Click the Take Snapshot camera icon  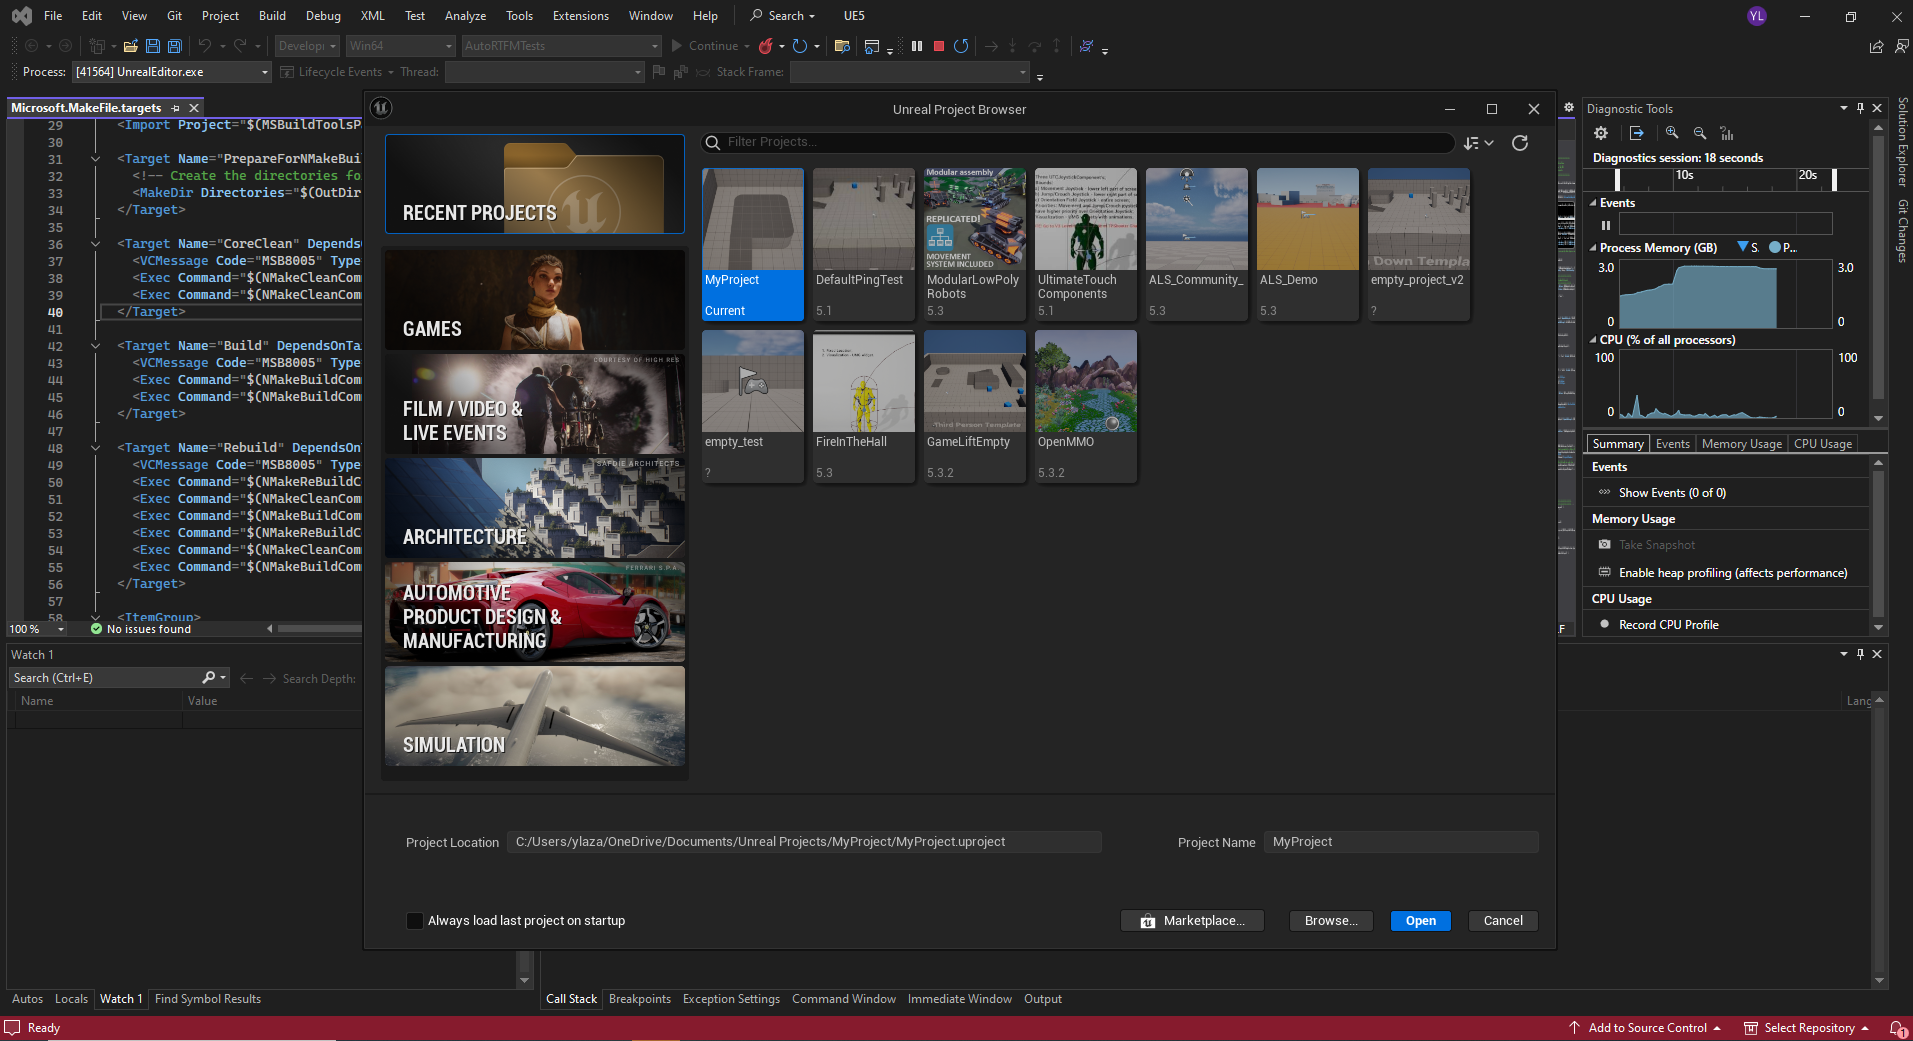(1605, 545)
